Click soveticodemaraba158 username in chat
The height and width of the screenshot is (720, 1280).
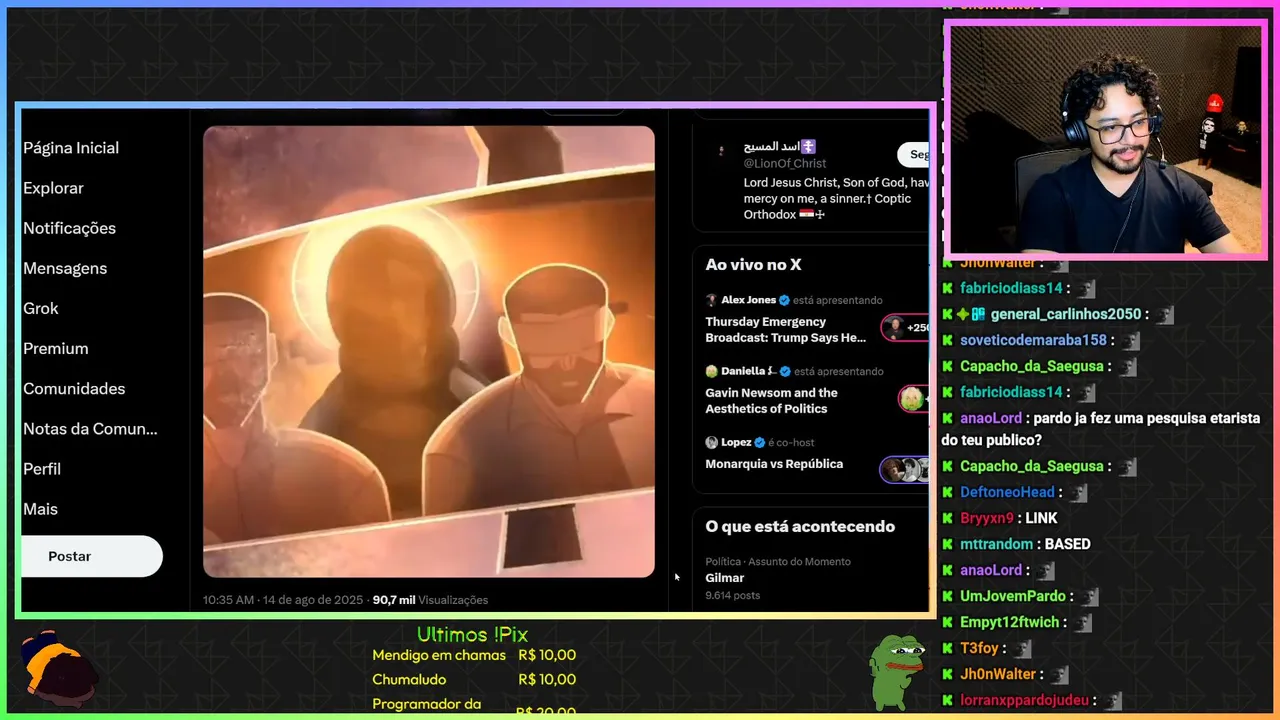click(1033, 340)
